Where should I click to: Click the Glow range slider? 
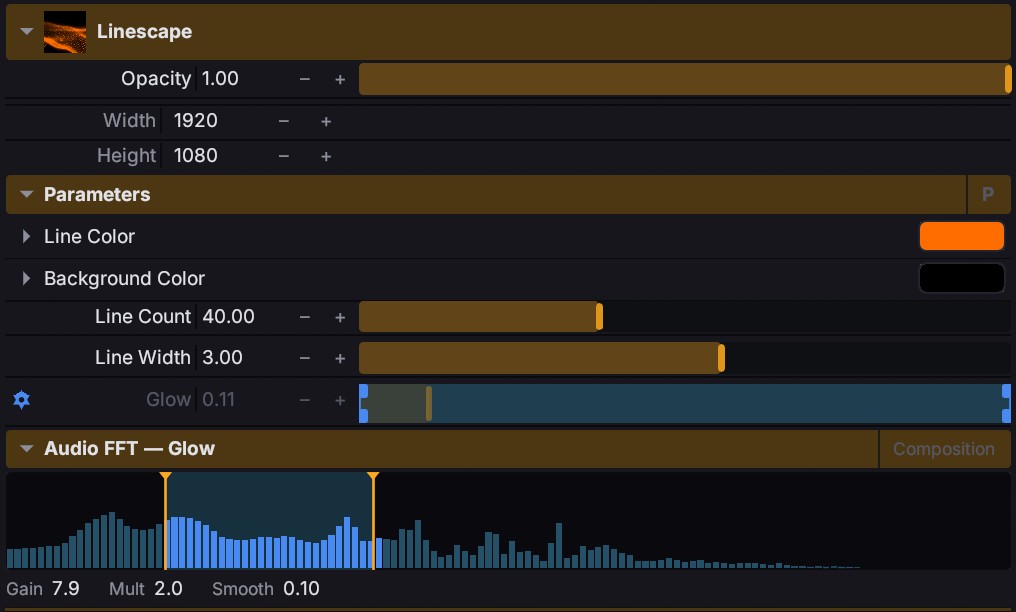click(685, 403)
